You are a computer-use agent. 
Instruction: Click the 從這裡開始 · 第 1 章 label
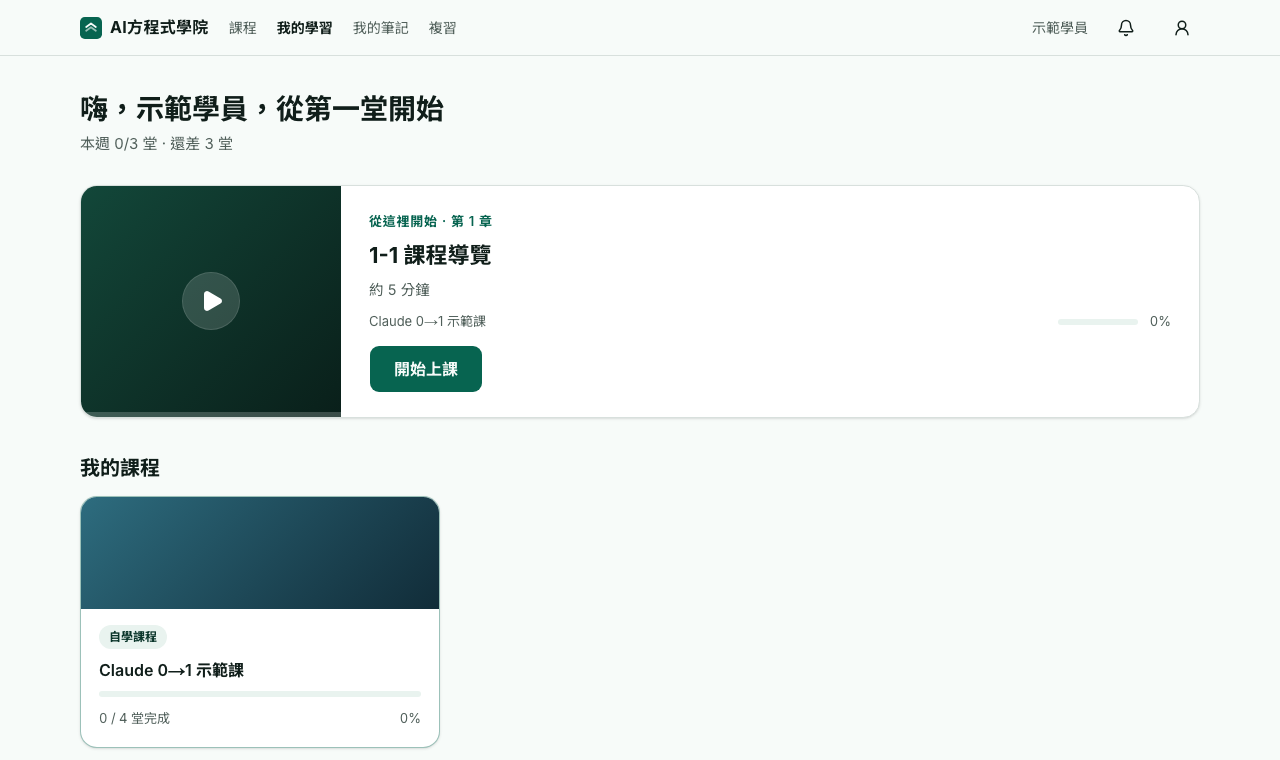(x=430, y=221)
